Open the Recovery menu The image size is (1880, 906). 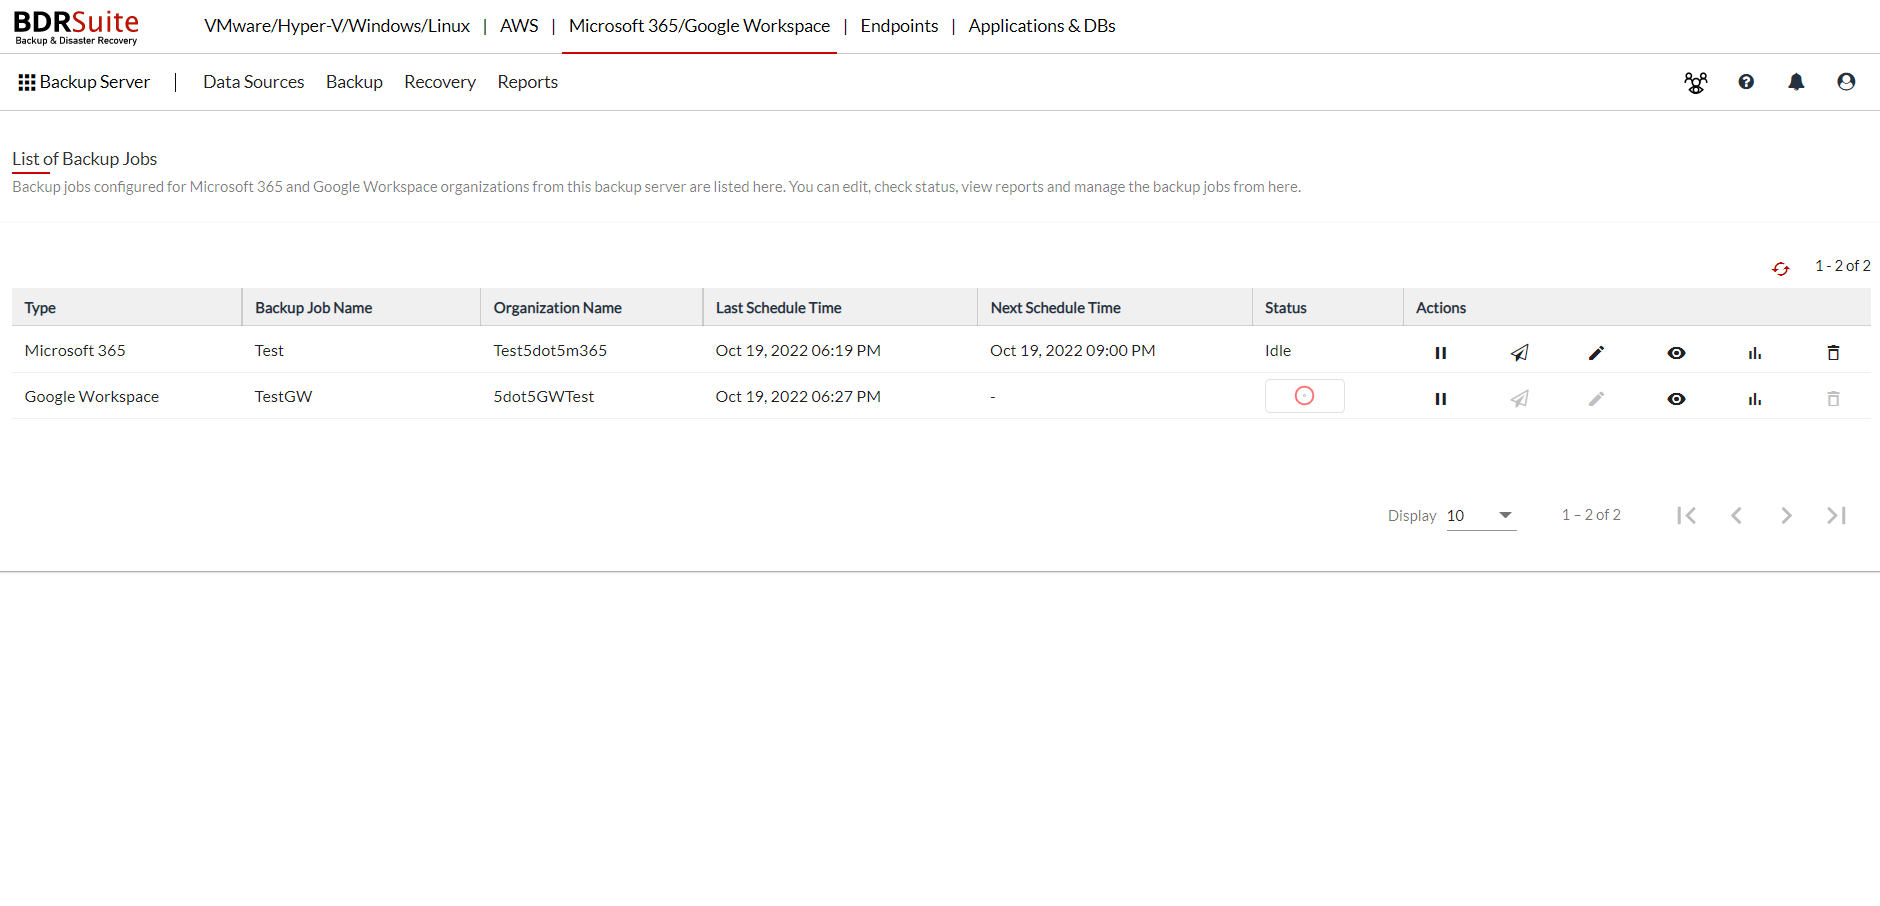440,82
